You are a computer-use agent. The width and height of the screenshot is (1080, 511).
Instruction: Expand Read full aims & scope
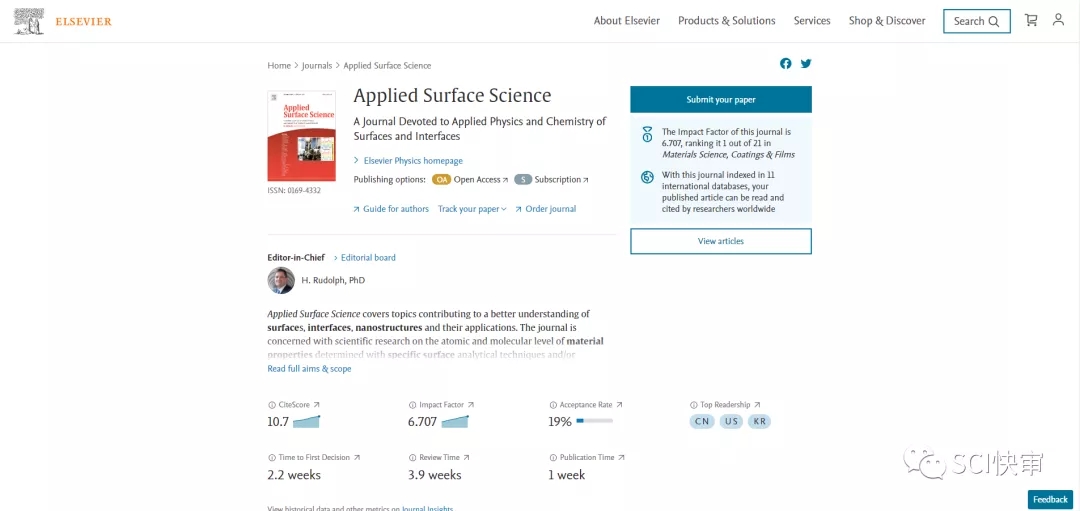tap(309, 369)
